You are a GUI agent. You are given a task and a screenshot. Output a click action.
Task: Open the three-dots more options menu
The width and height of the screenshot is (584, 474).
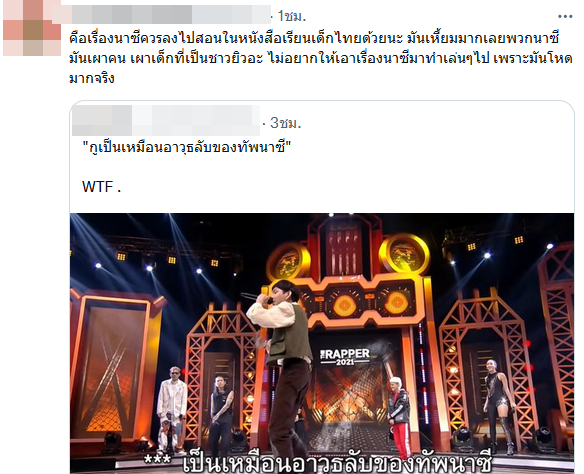click(x=565, y=16)
